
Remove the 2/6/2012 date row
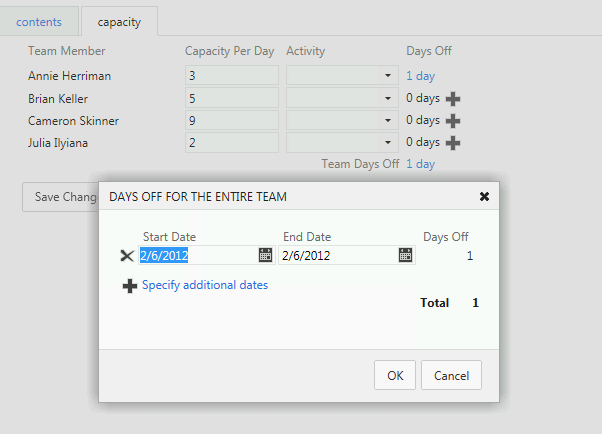point(126,256)
